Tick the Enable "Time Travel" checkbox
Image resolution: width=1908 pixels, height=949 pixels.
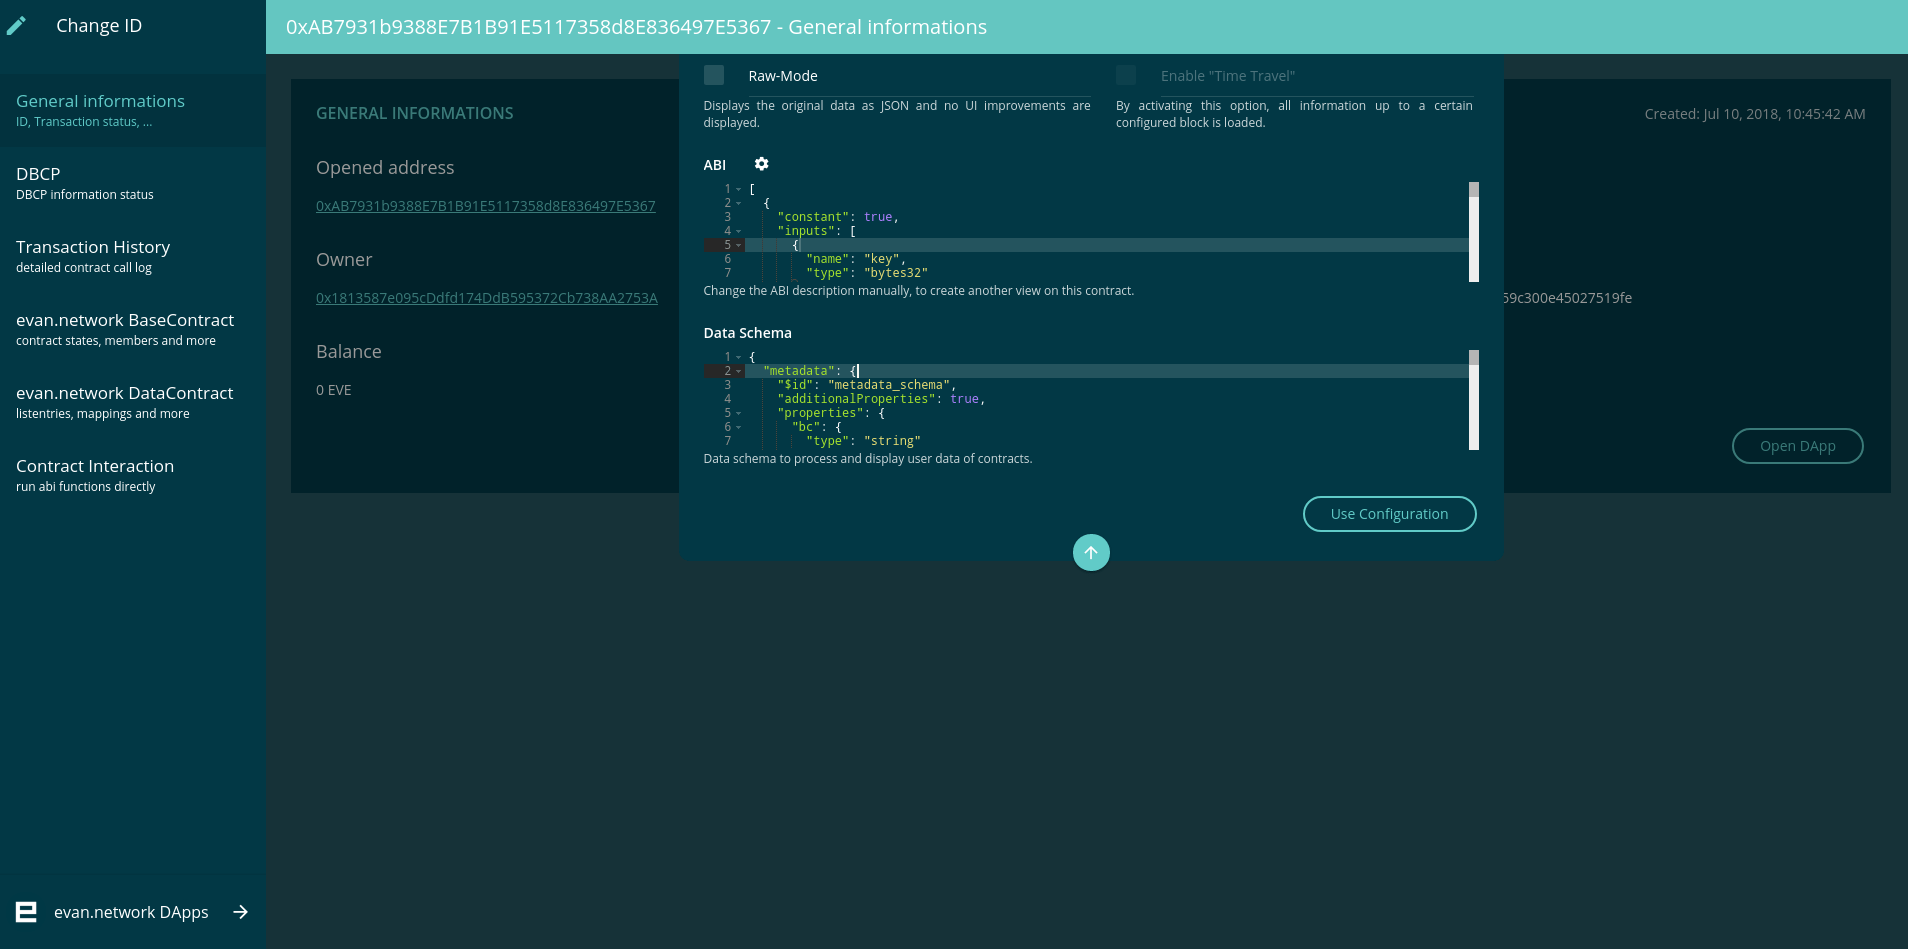[1126, 75]
